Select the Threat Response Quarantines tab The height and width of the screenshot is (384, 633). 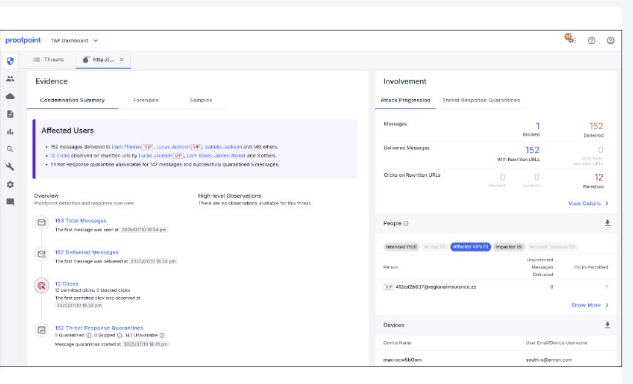(x=481, y=100)
